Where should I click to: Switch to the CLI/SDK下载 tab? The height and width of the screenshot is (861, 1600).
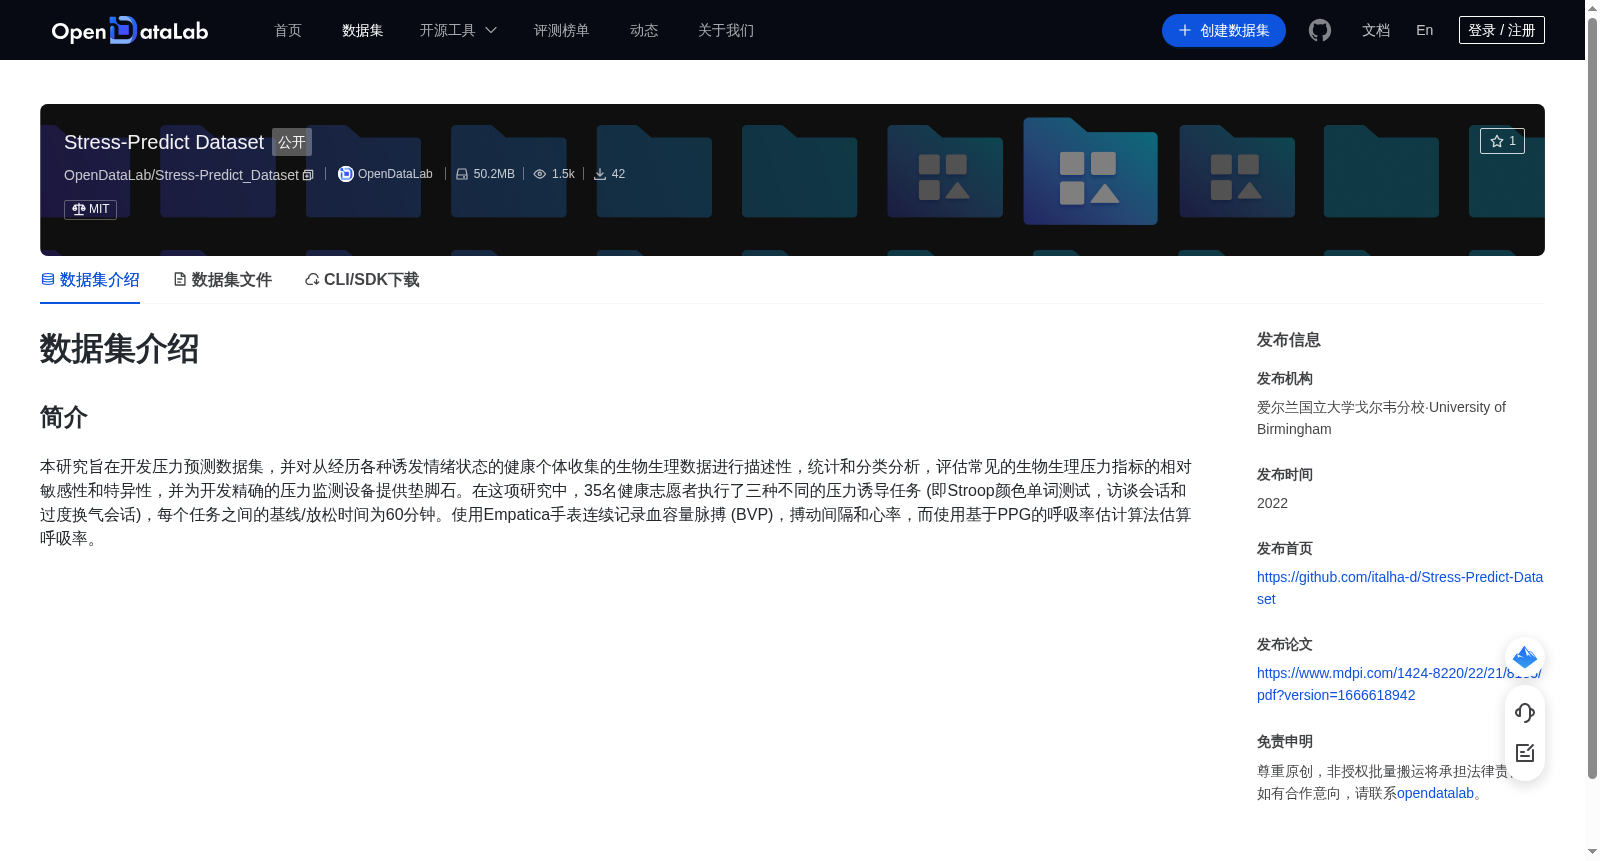362,280
